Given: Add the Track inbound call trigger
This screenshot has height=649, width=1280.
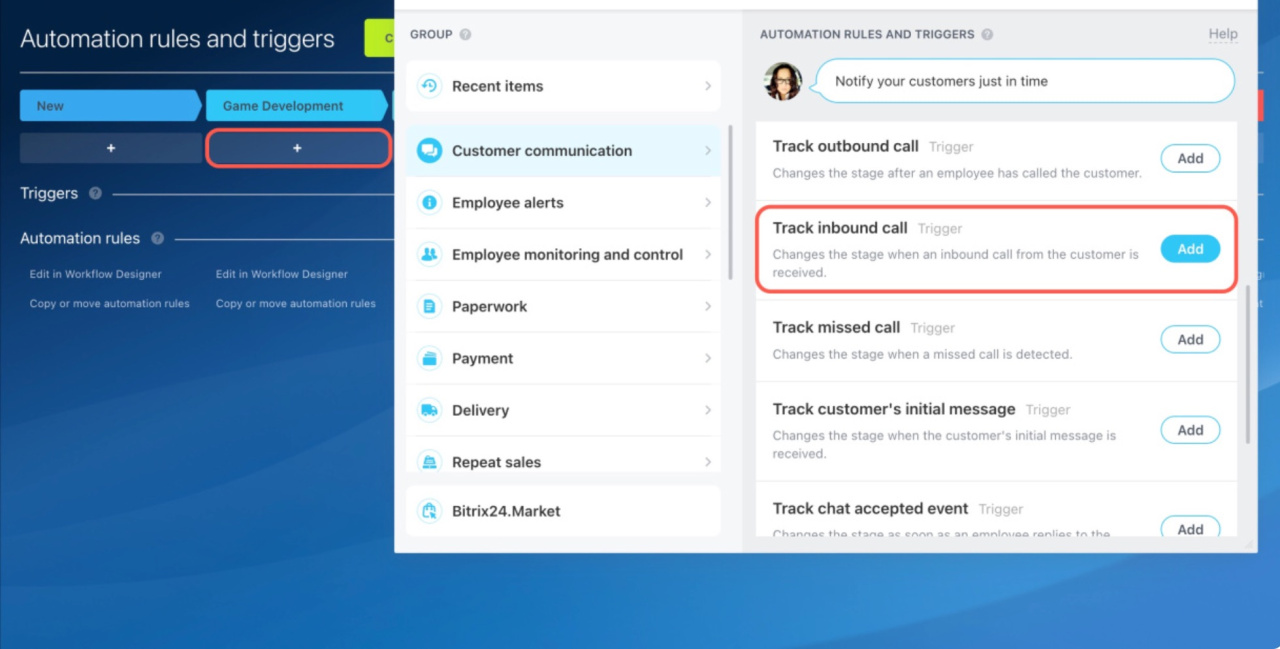Looking at the screenshot, I should (1190, 249).
